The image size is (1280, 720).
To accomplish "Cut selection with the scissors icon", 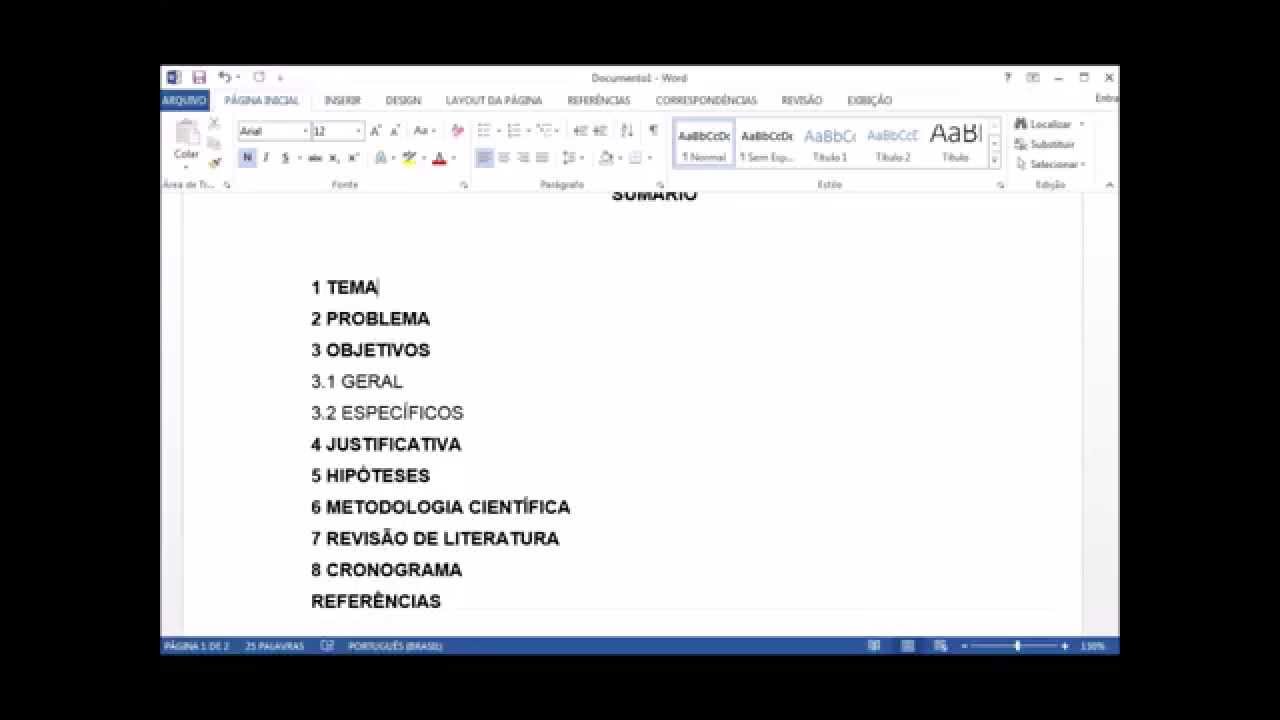I will [x=214, y=124].
